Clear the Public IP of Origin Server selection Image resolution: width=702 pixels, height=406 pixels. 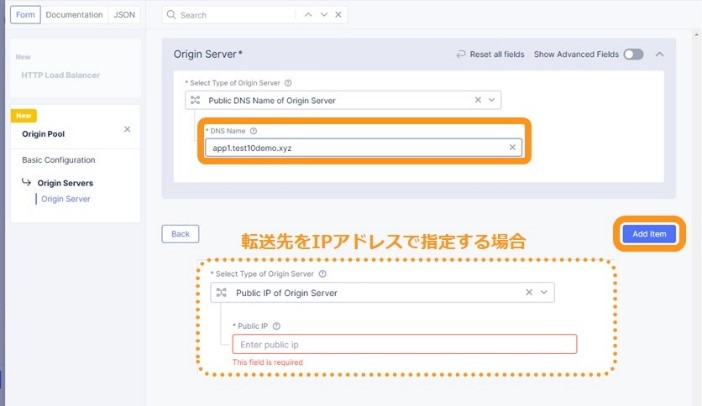coord(529,292)
